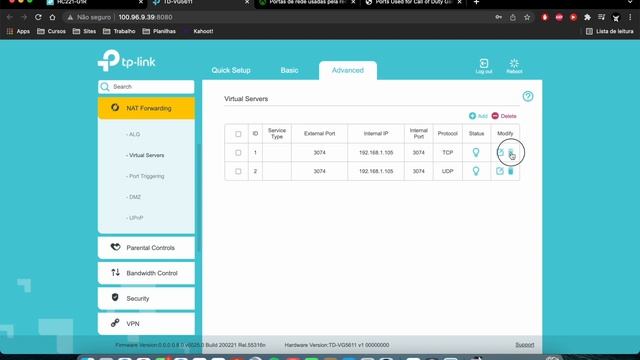This screenshot has width=640, height=360.
Task: Select all rules with header checkbox
Action: [x=238, y=134]
